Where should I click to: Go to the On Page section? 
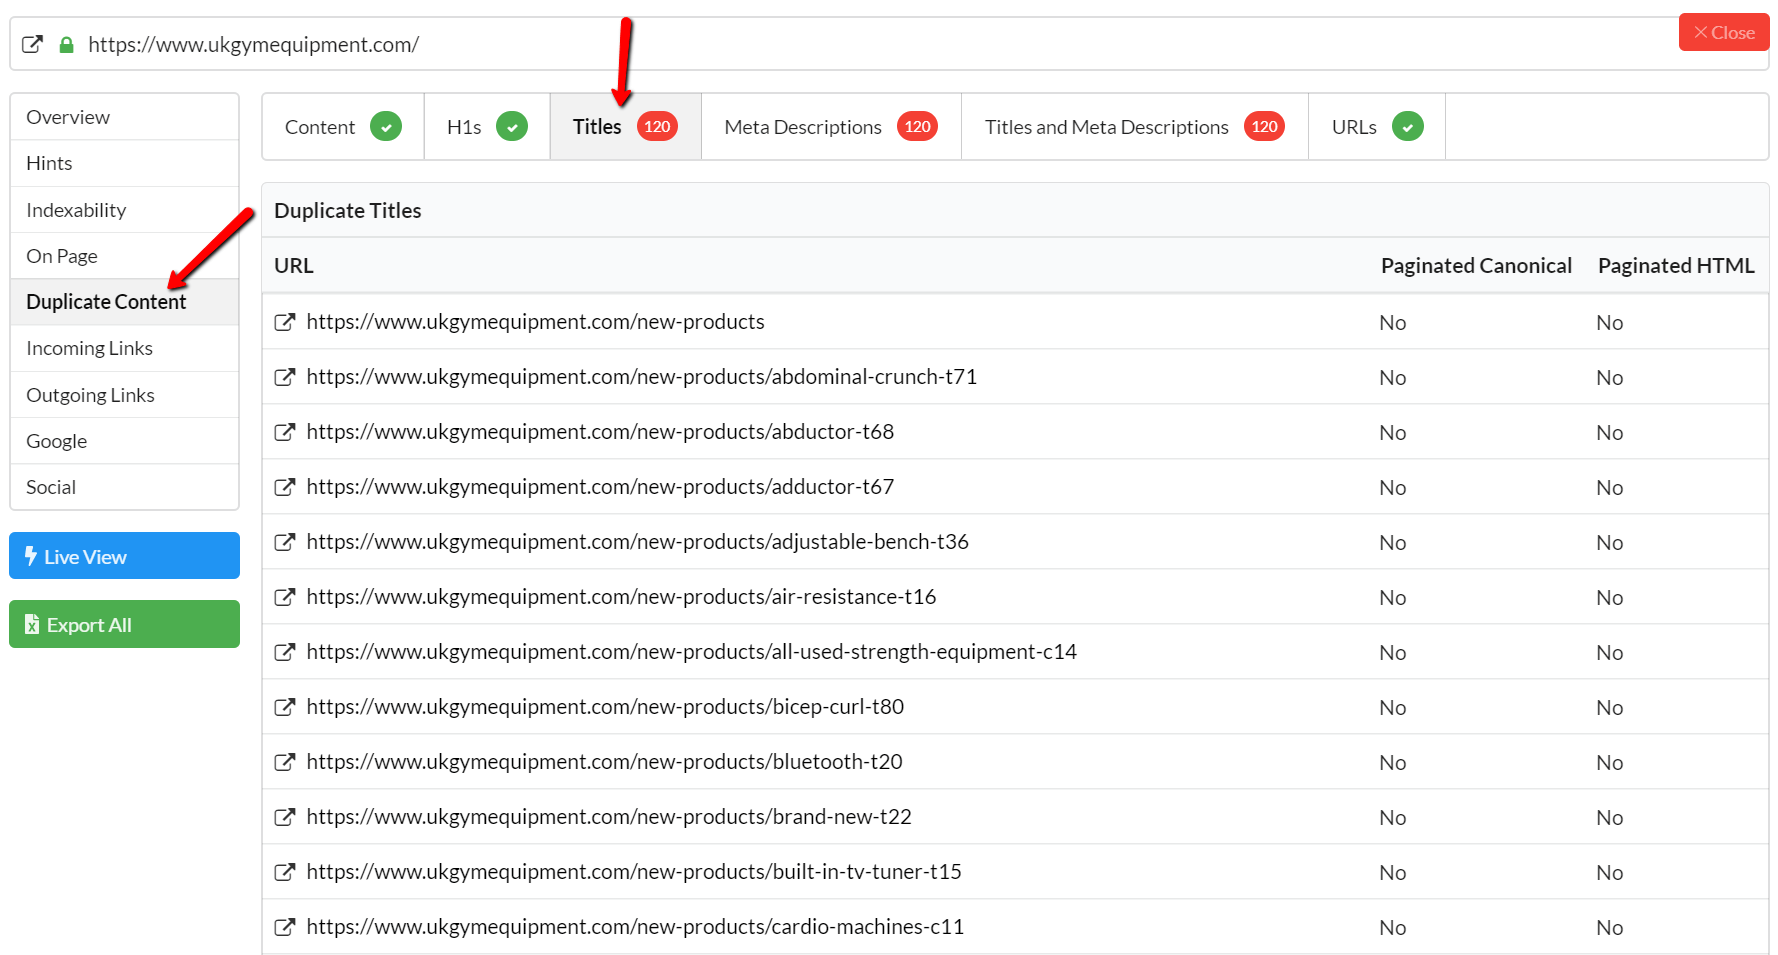125,256
